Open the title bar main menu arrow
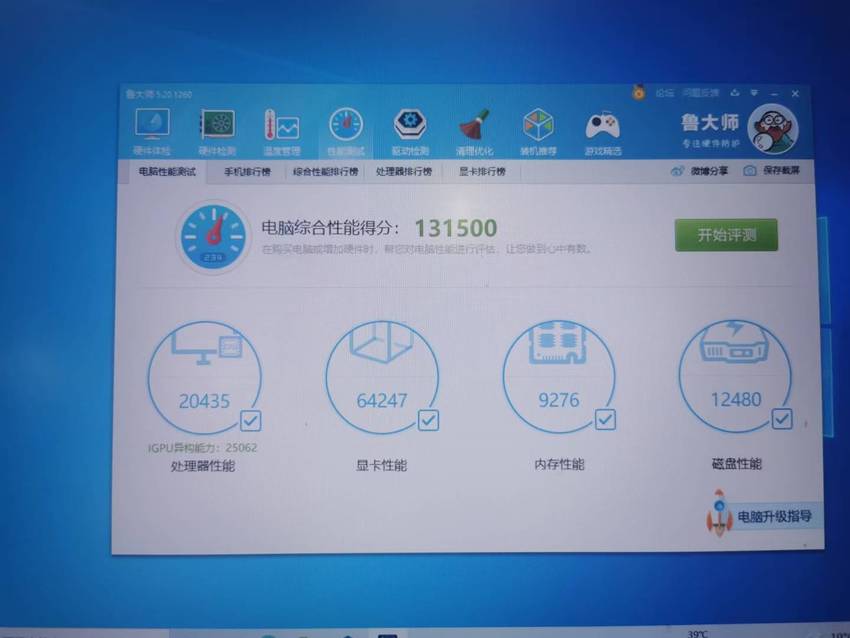 754,93
